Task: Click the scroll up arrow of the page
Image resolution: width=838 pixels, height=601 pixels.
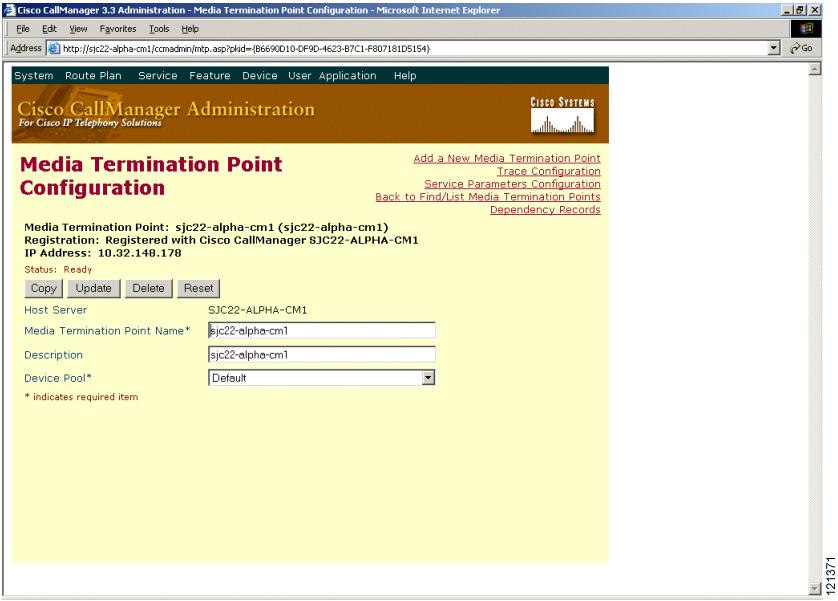Action: 814,69
